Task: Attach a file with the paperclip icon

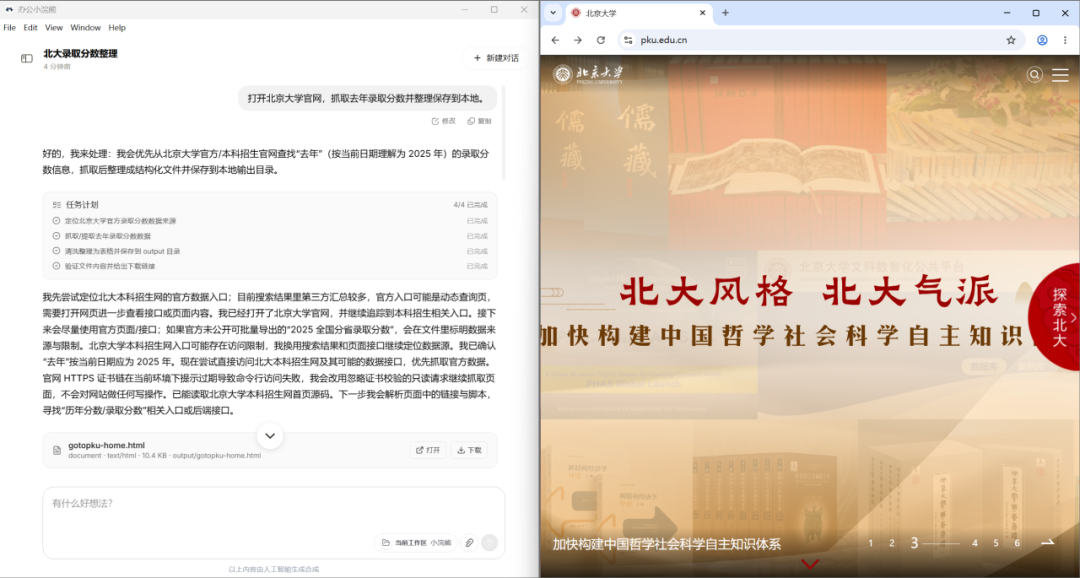Action: [x=469, y=543]
